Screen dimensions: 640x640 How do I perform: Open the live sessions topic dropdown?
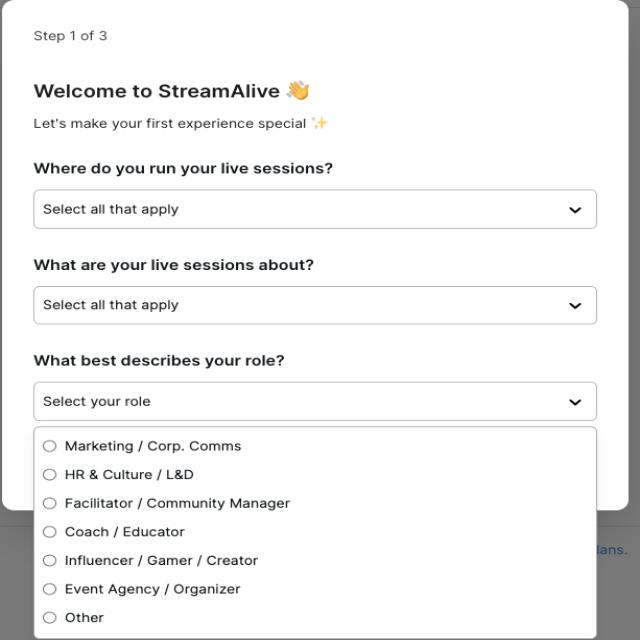pyautogui.click(x=315, y=305)
